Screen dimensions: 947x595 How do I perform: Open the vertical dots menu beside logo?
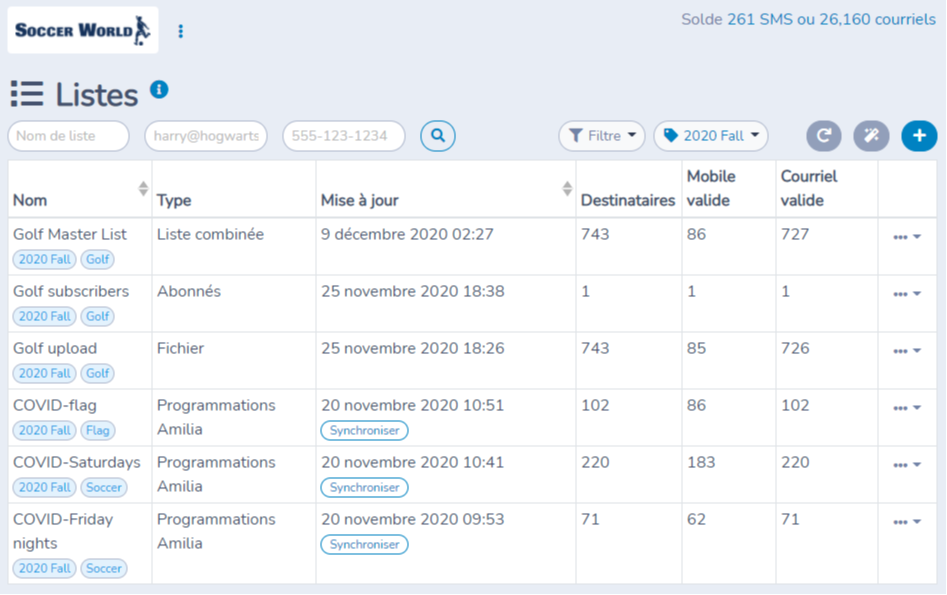(181, 31)
